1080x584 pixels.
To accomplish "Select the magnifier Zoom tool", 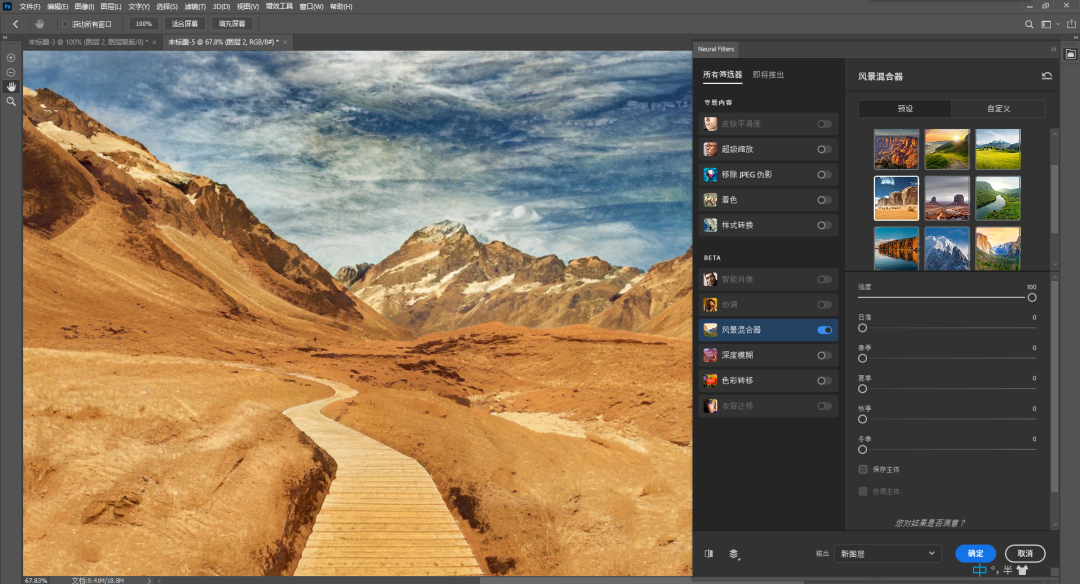I will point(11,102).
